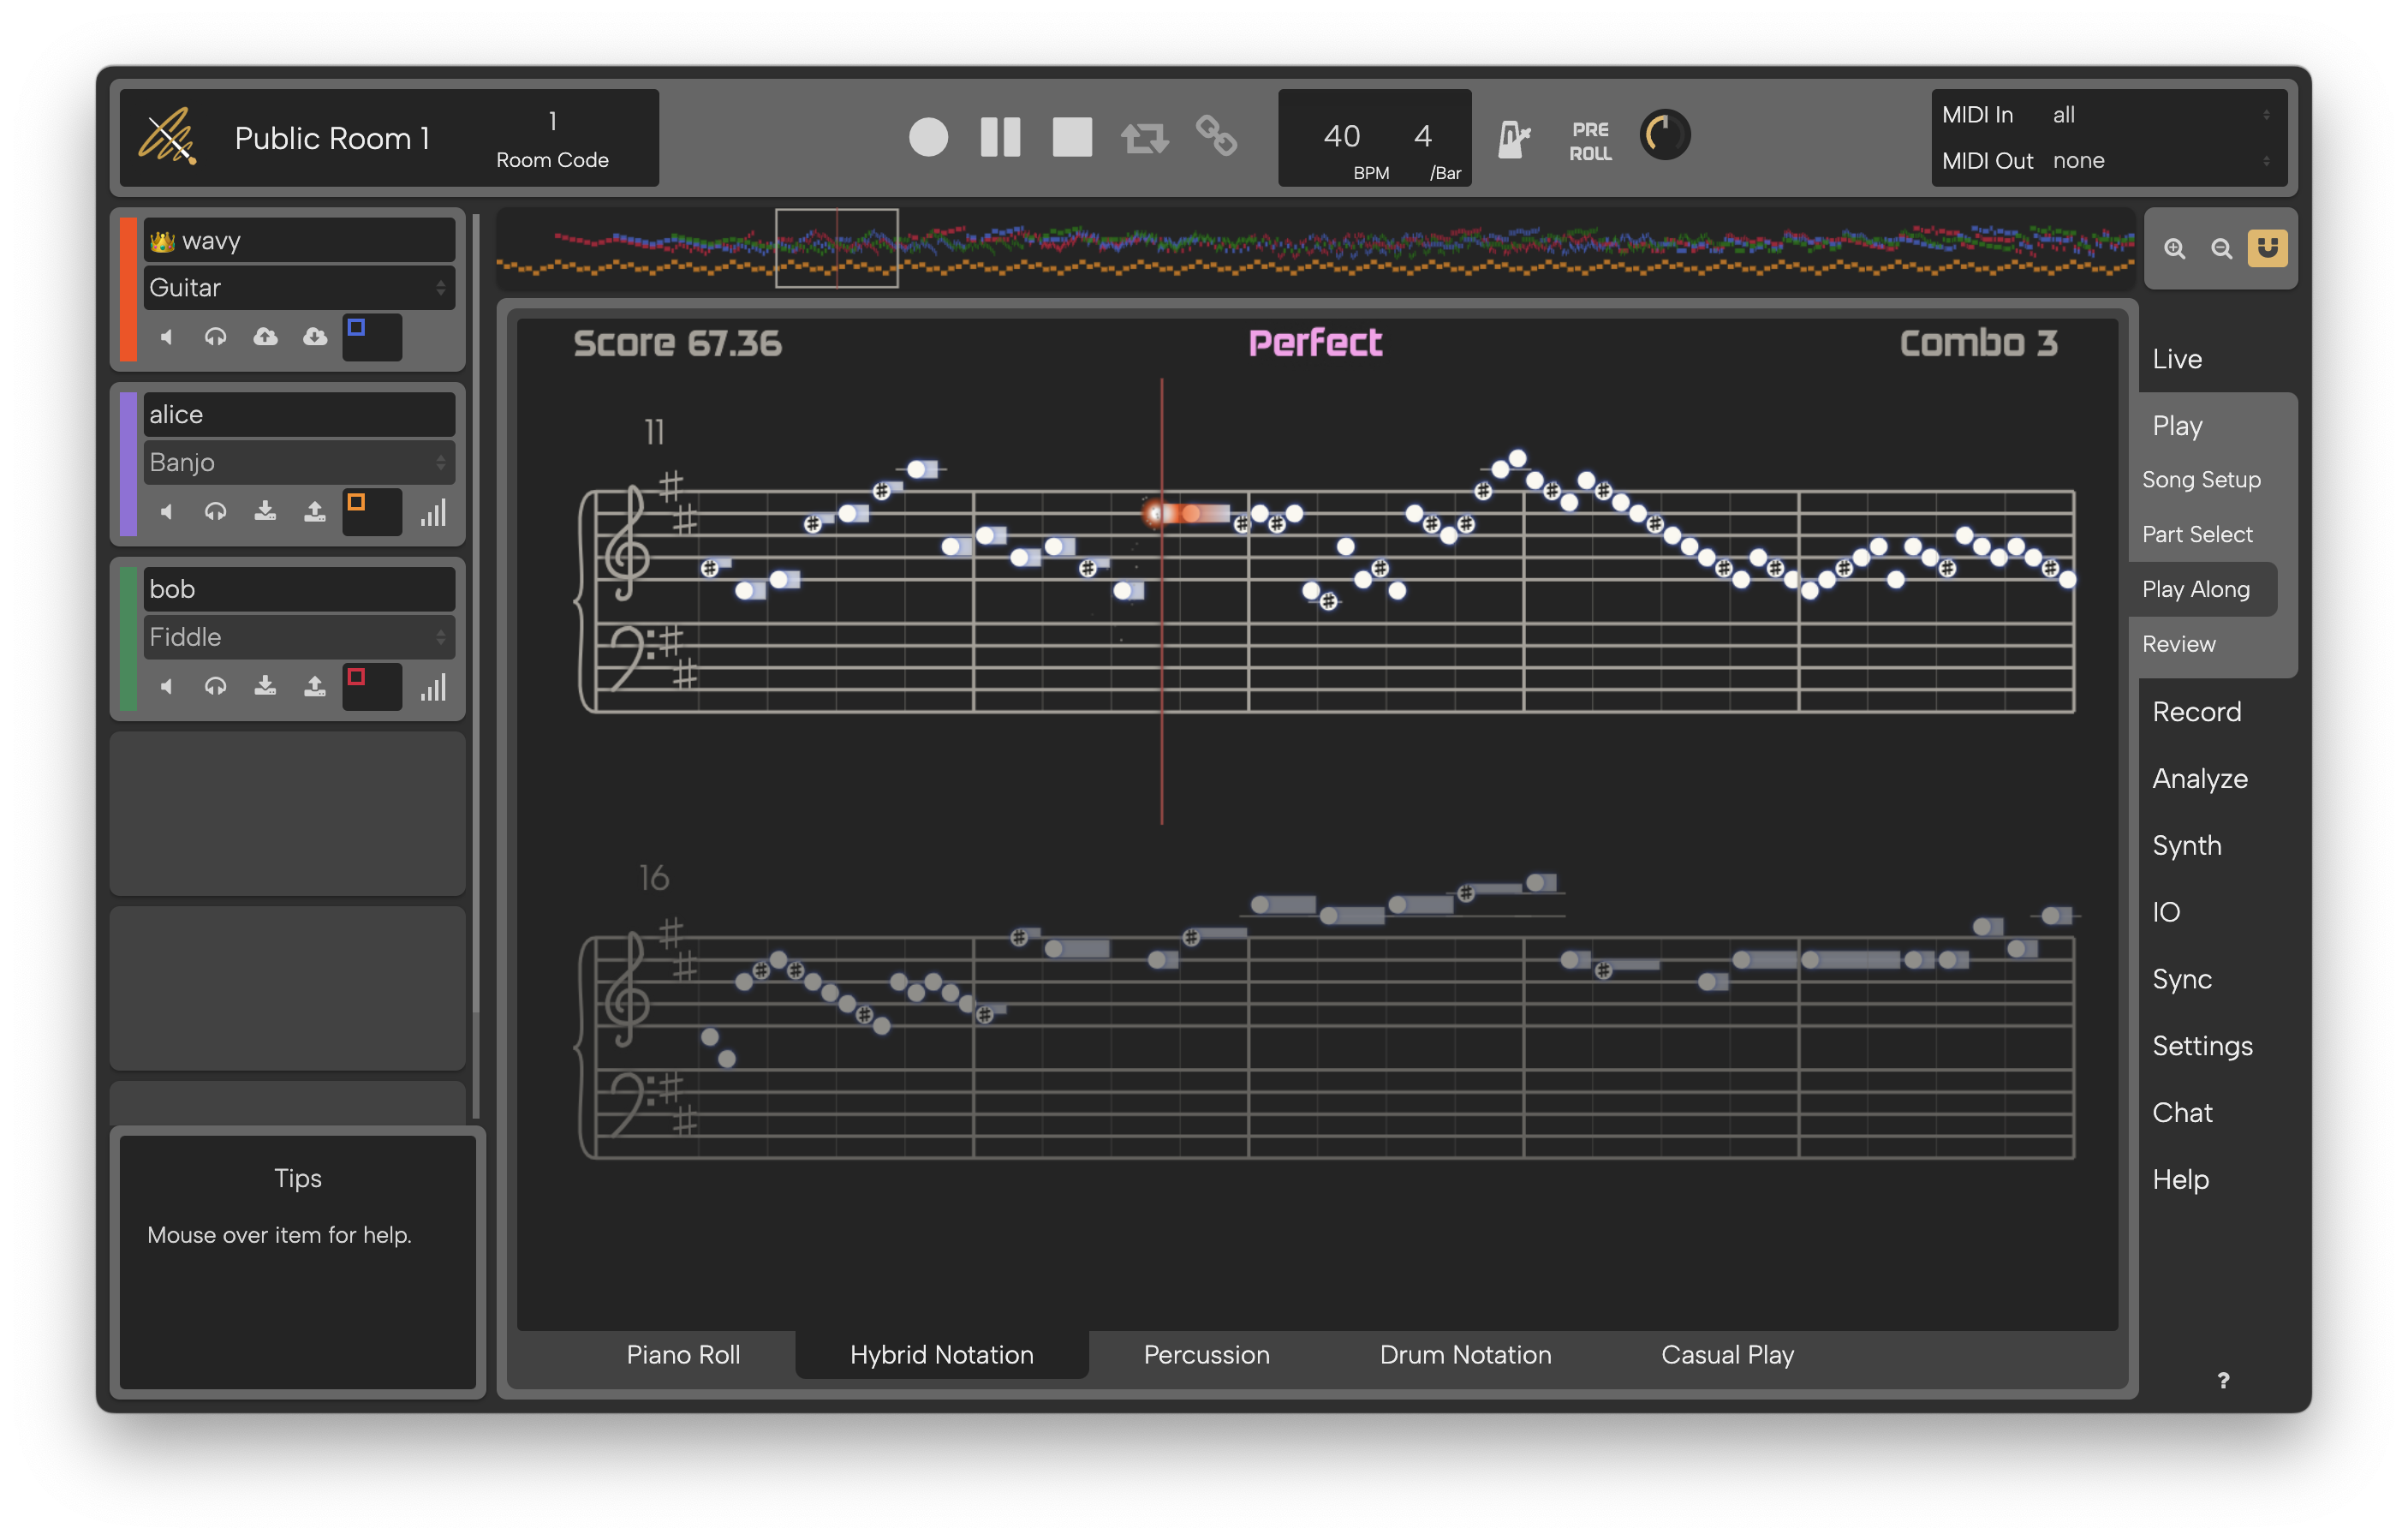Stop playback with the stop button

coord(1072,137)
